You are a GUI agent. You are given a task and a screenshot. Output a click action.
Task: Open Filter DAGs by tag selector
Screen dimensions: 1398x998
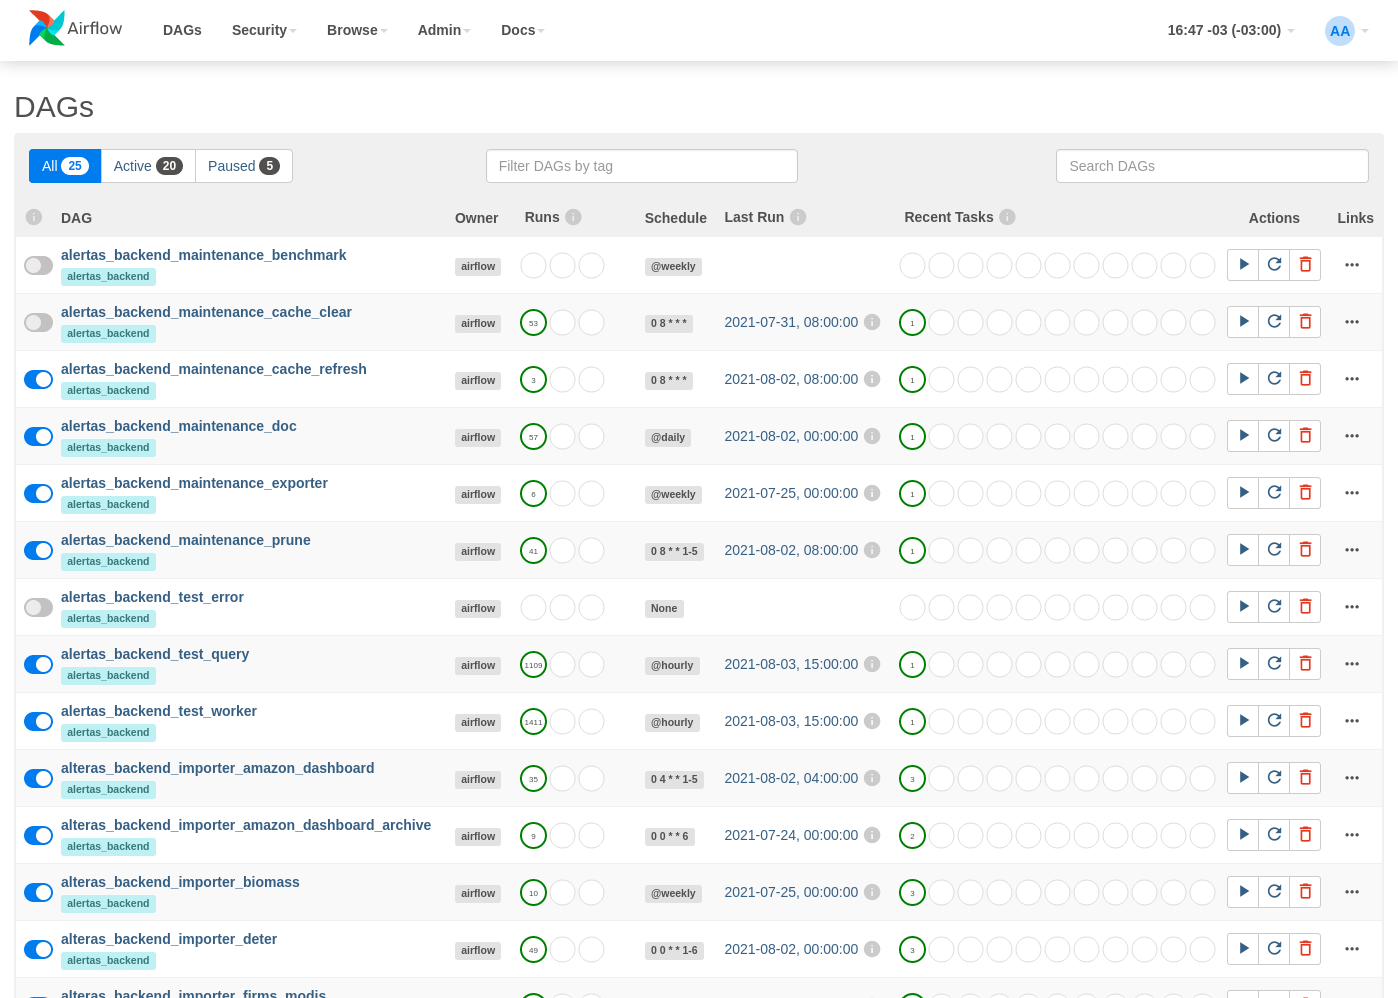coord(641,166)
